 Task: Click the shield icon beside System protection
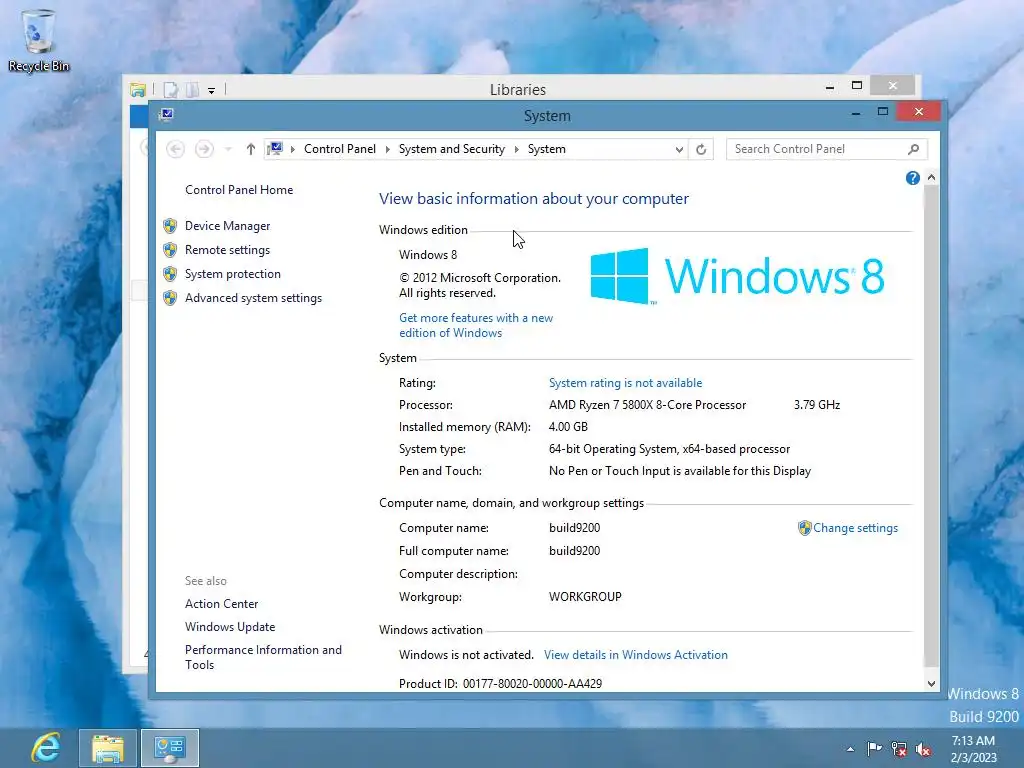(x=170, y=274)
